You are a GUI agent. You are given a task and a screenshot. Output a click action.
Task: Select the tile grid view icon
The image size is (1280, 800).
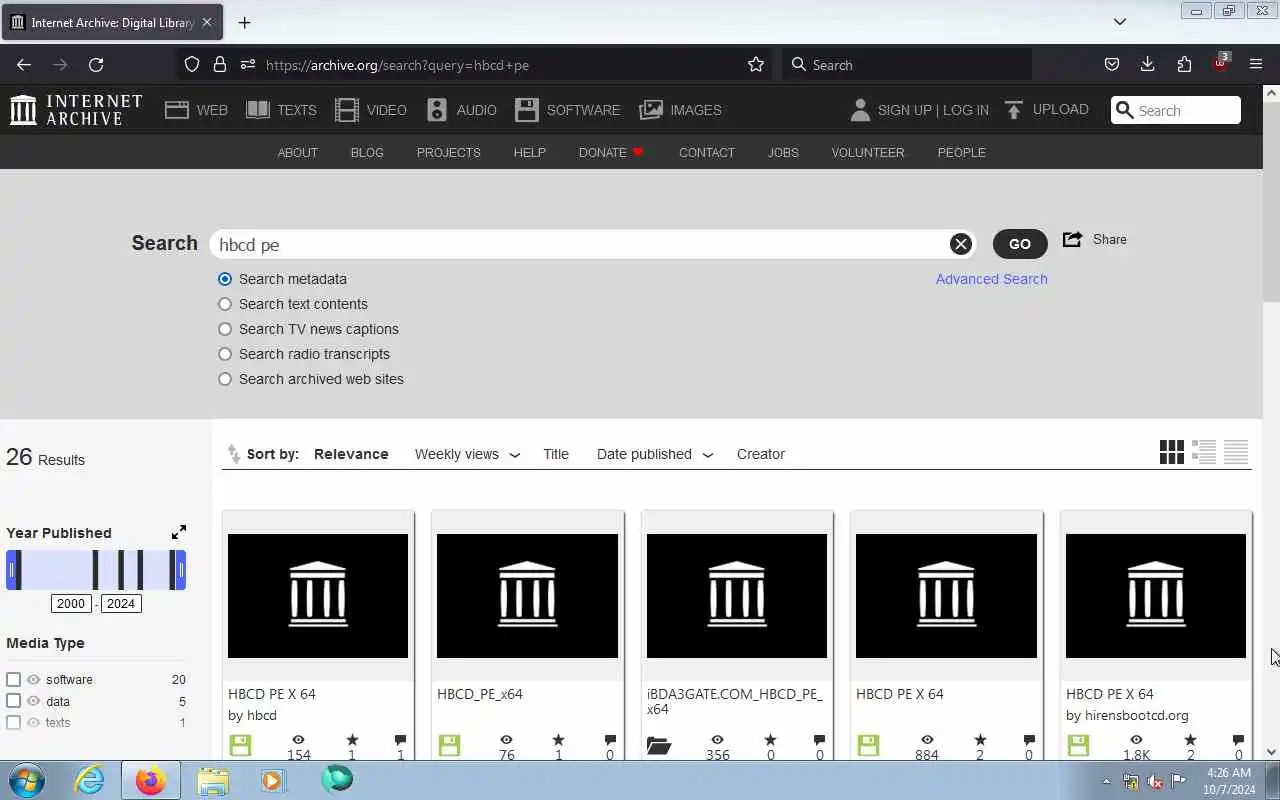tap(1172, 452)
